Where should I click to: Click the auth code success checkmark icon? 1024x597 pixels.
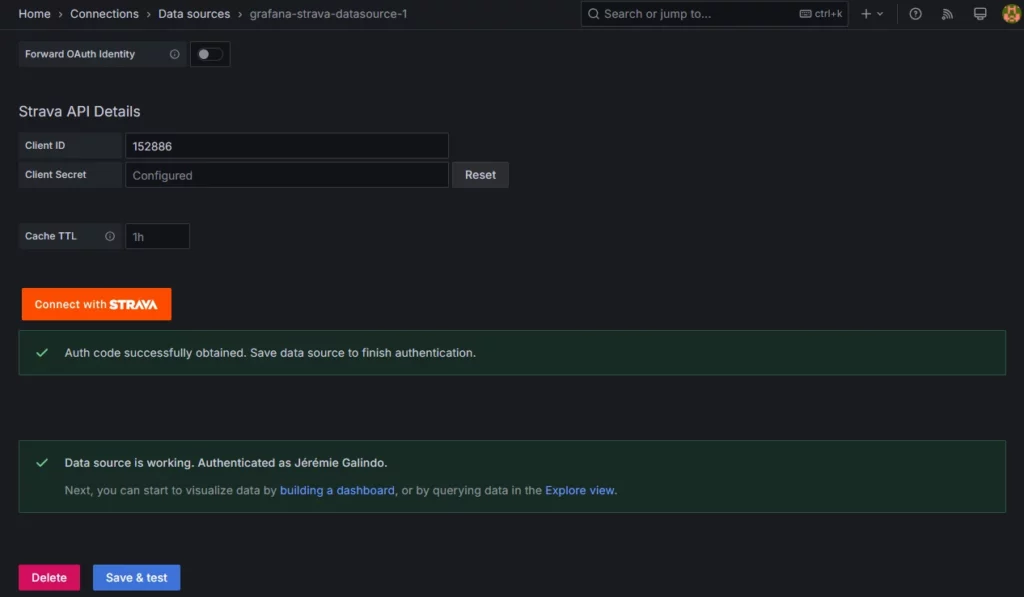point(42,353)
